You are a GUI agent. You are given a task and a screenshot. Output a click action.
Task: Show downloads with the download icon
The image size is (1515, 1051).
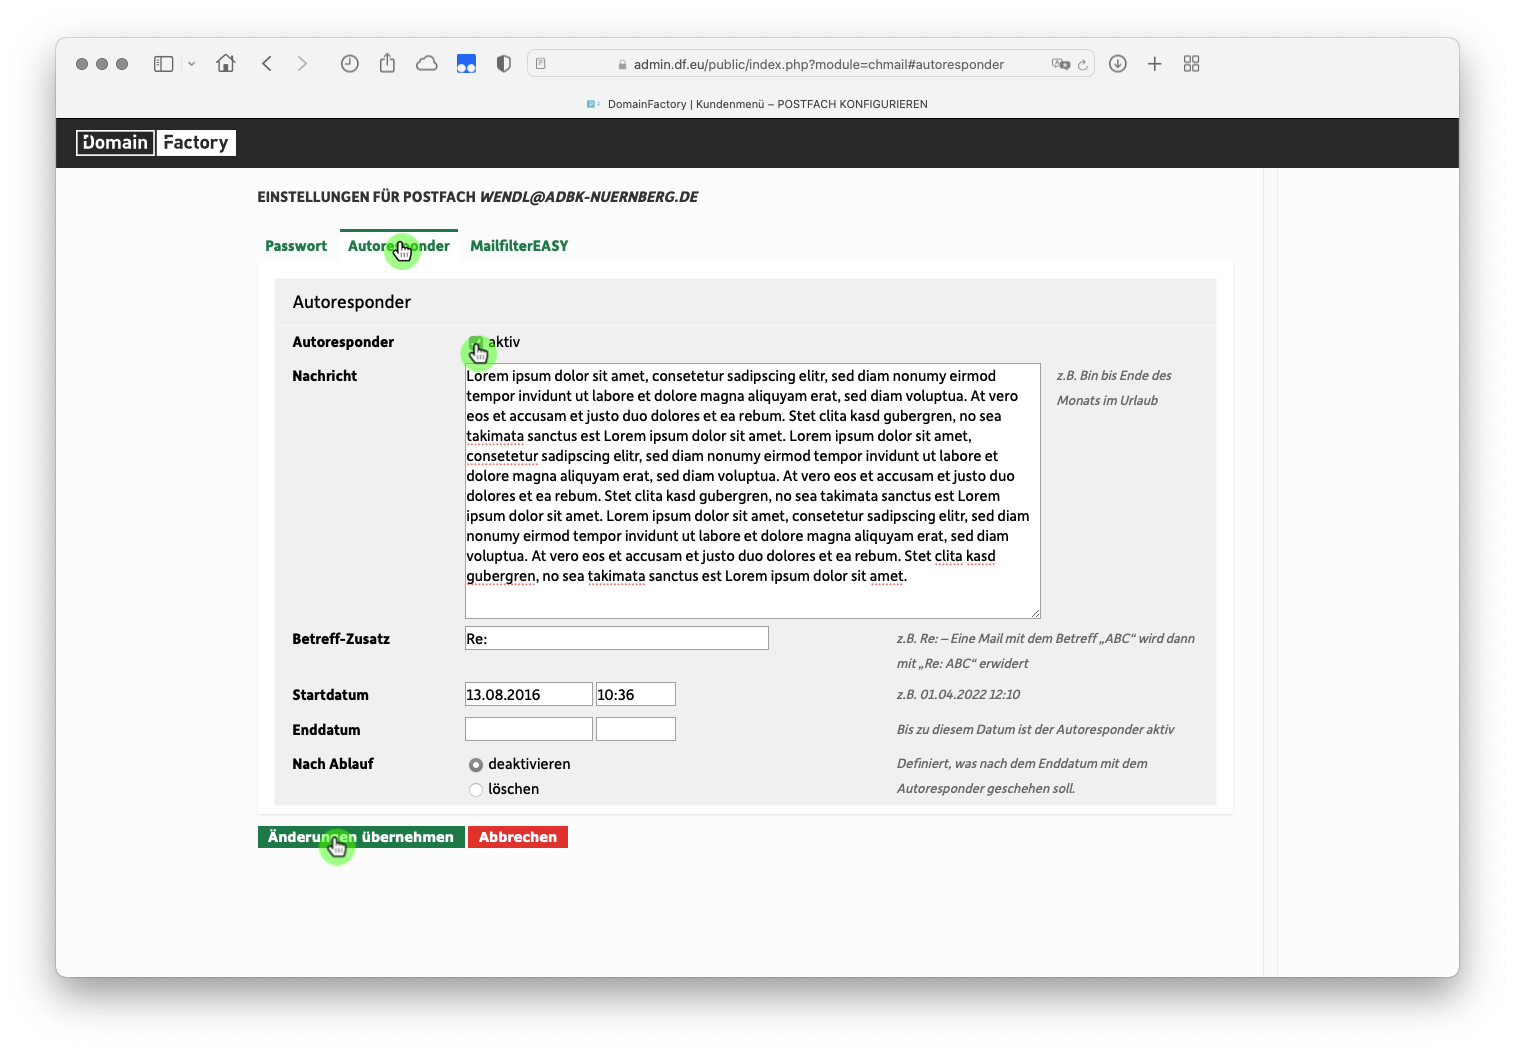[x=1118, y=64]
